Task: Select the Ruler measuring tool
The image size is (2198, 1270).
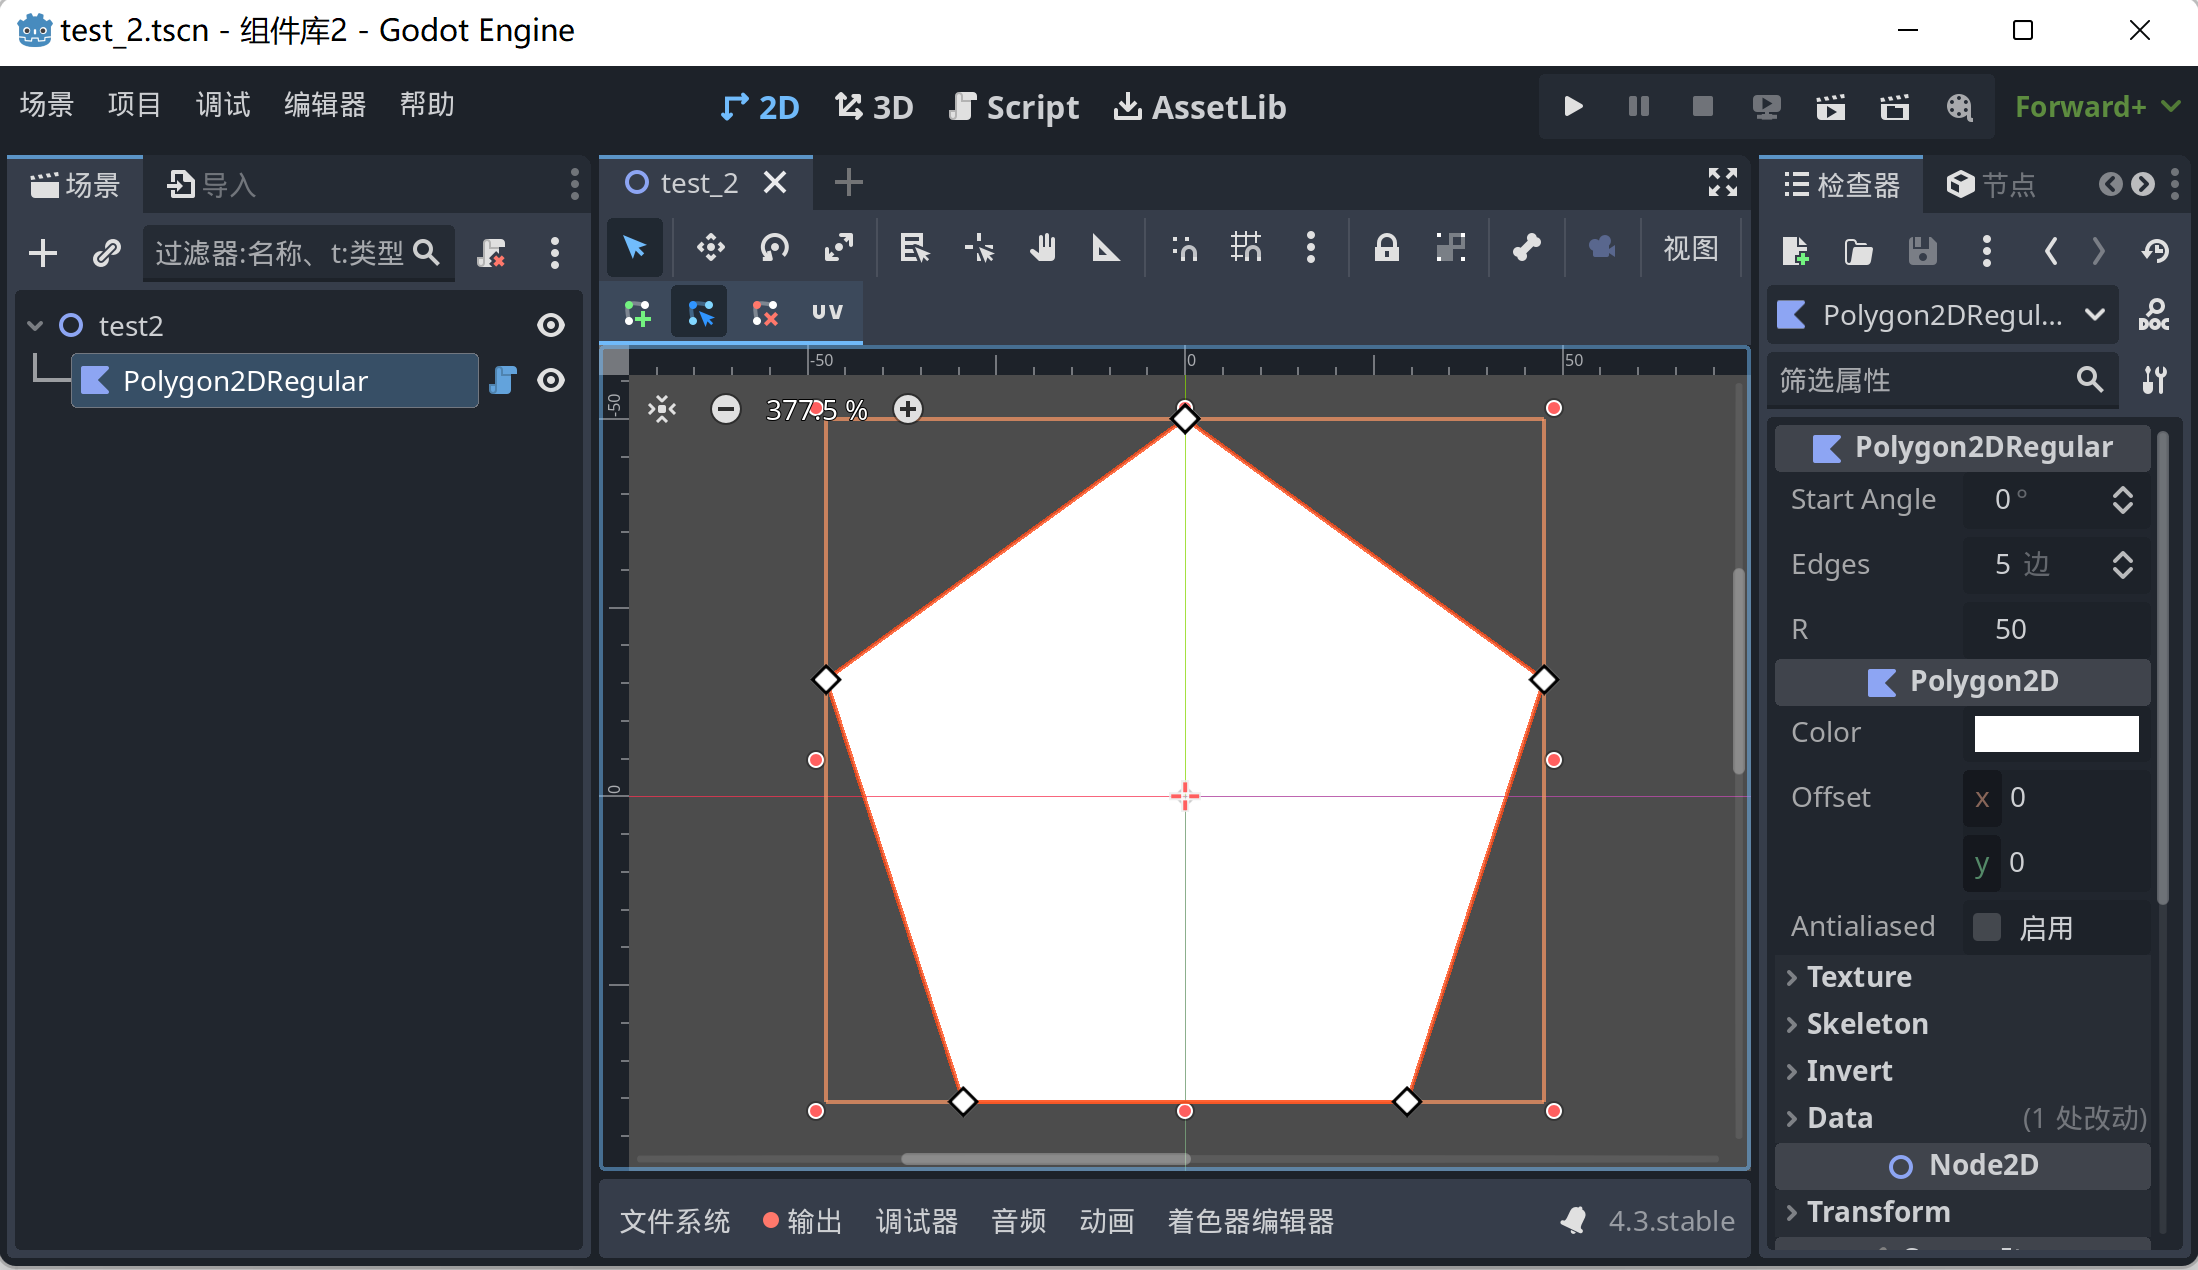Action: coord(1106,247)
